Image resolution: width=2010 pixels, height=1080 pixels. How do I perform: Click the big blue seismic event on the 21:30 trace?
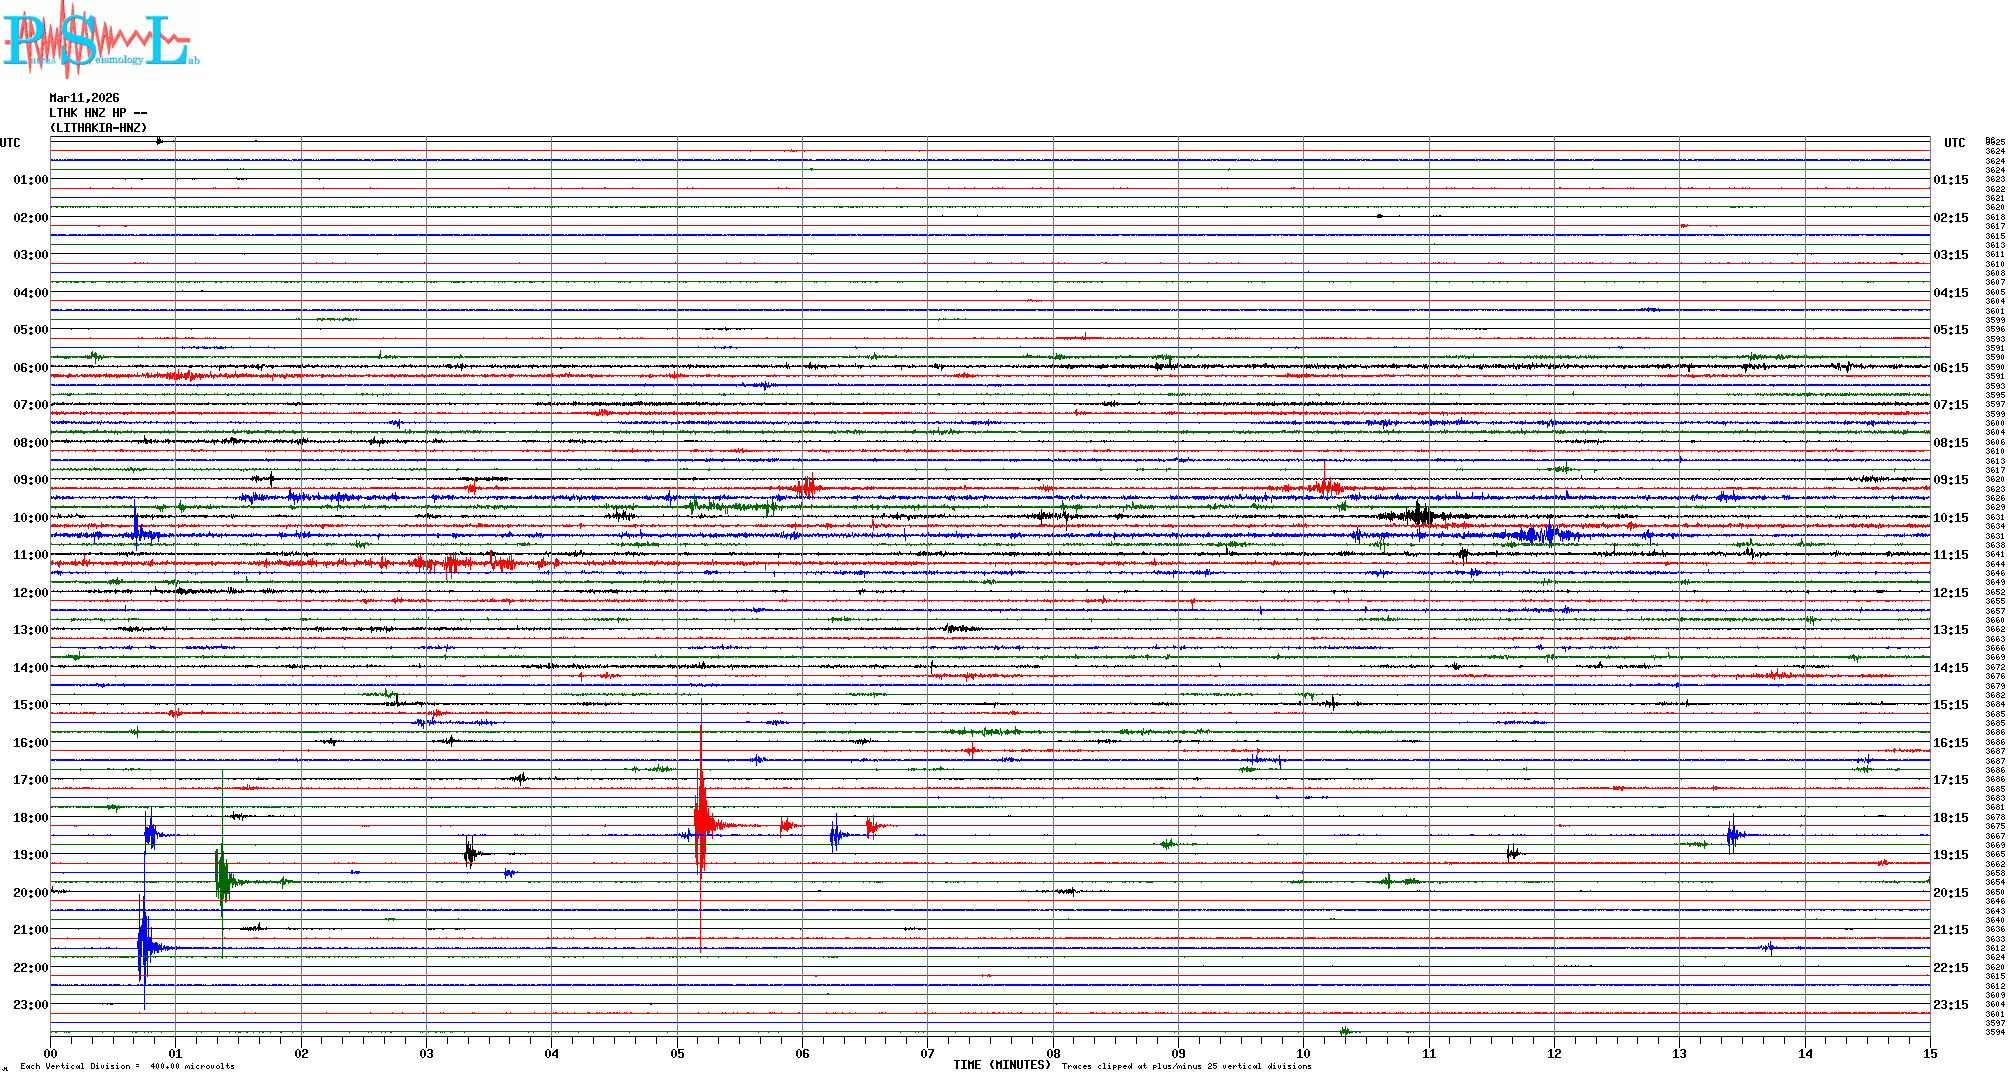(x=144, y=946)
